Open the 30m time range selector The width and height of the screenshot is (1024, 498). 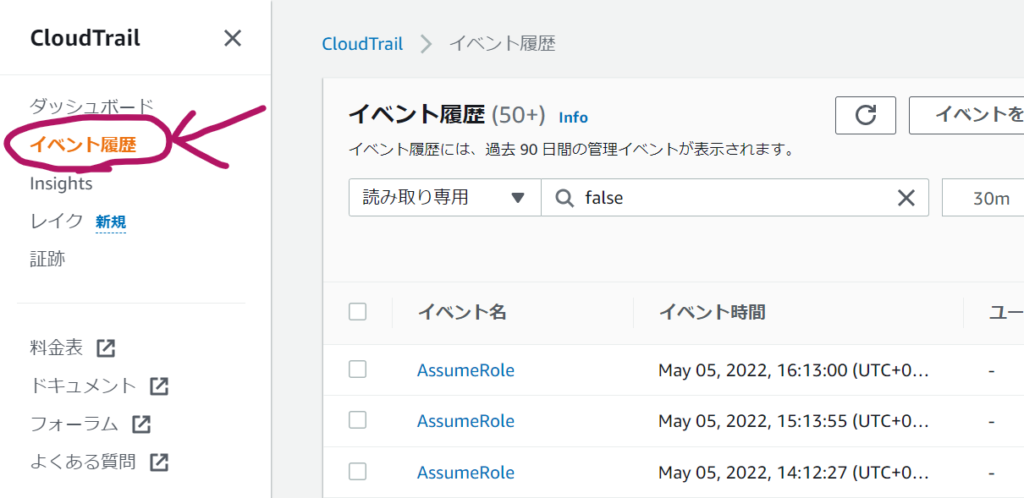(x=984, y=198)
